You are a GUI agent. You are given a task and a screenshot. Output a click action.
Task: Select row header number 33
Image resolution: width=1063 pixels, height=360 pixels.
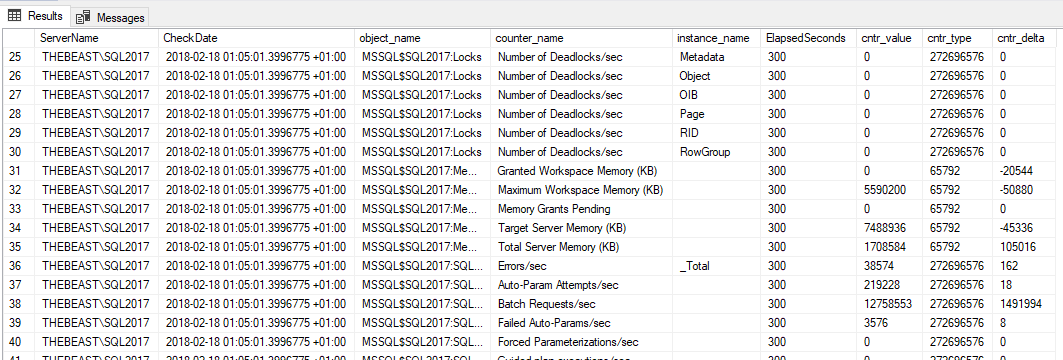pyautogui.click(x=17, y=209)
